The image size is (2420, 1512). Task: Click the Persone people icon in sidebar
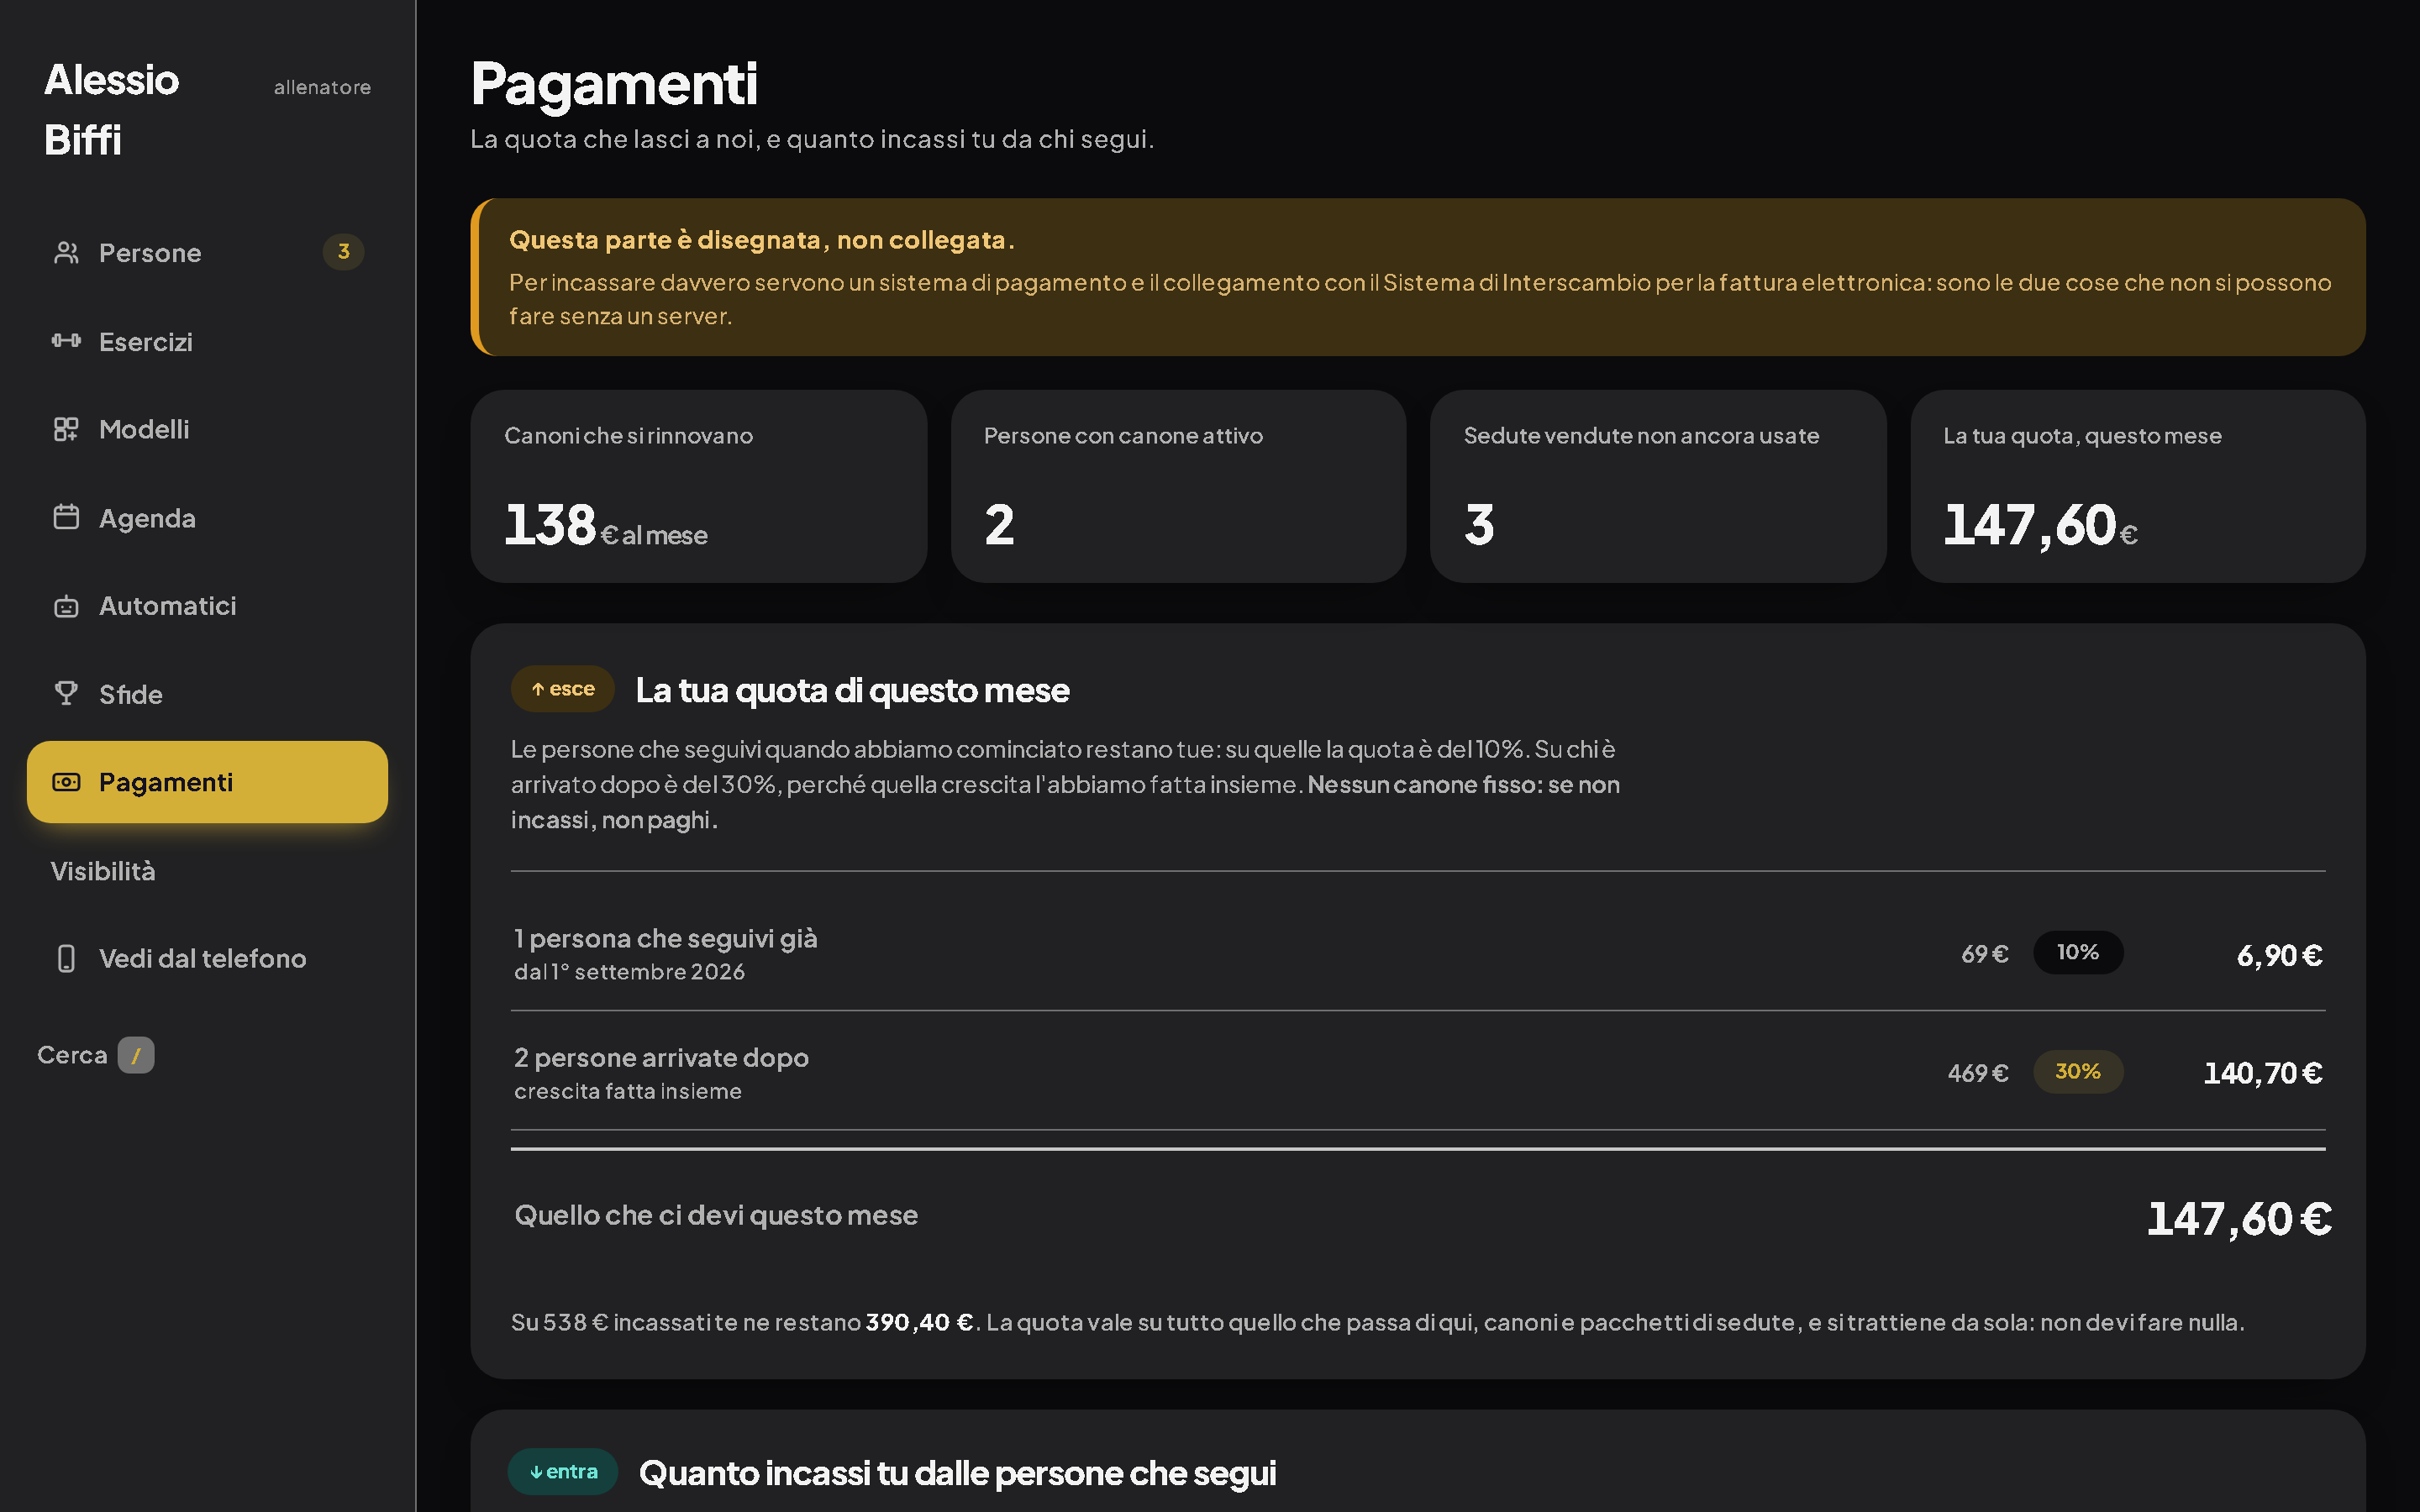click(66, 253)
